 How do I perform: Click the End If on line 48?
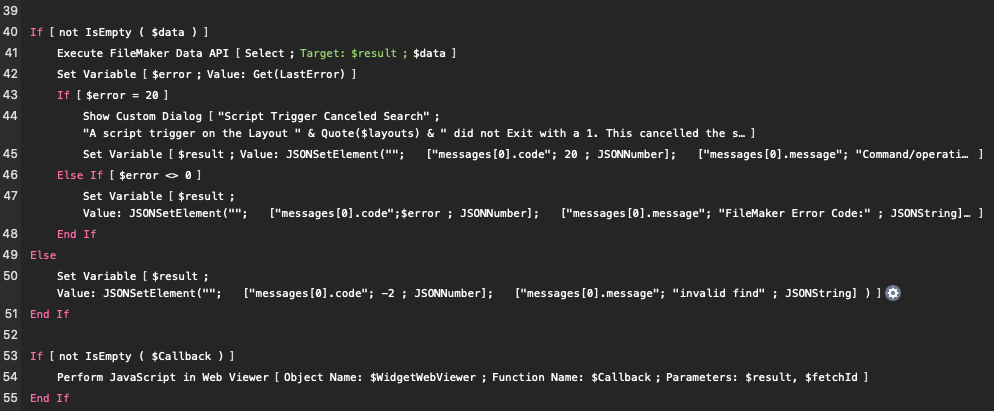click(x=77, y=234)
